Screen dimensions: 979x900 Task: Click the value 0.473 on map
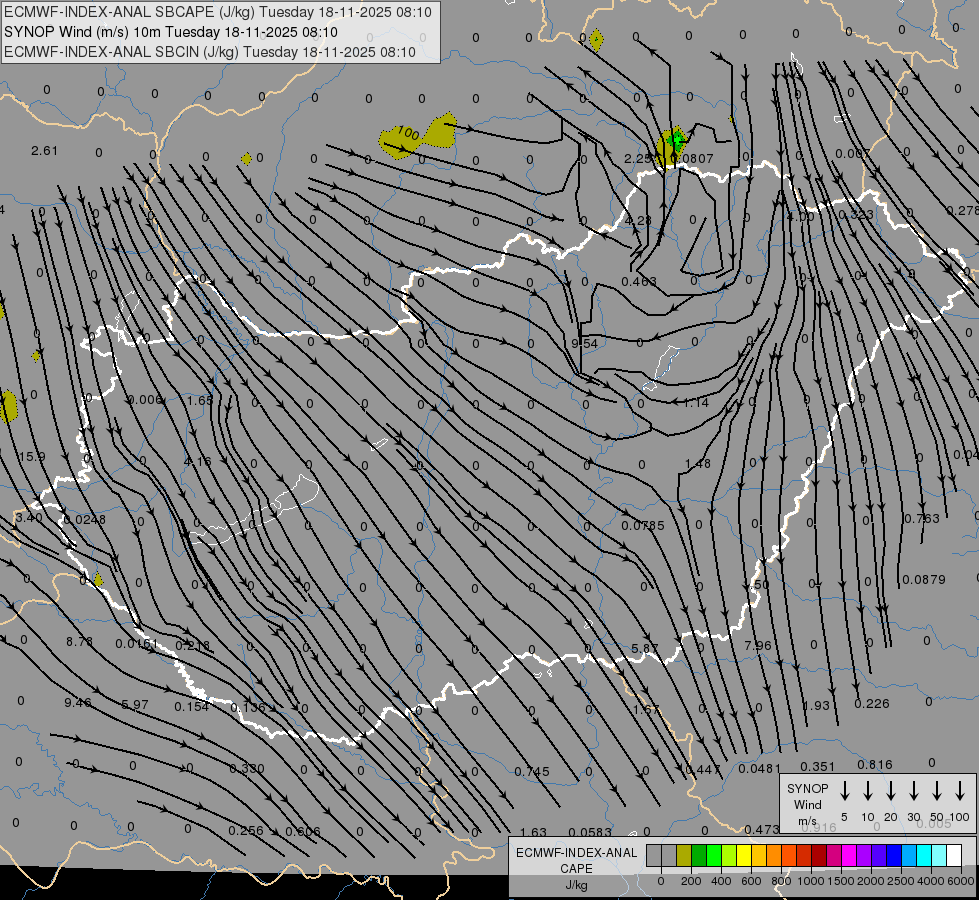tap(762, 829)
